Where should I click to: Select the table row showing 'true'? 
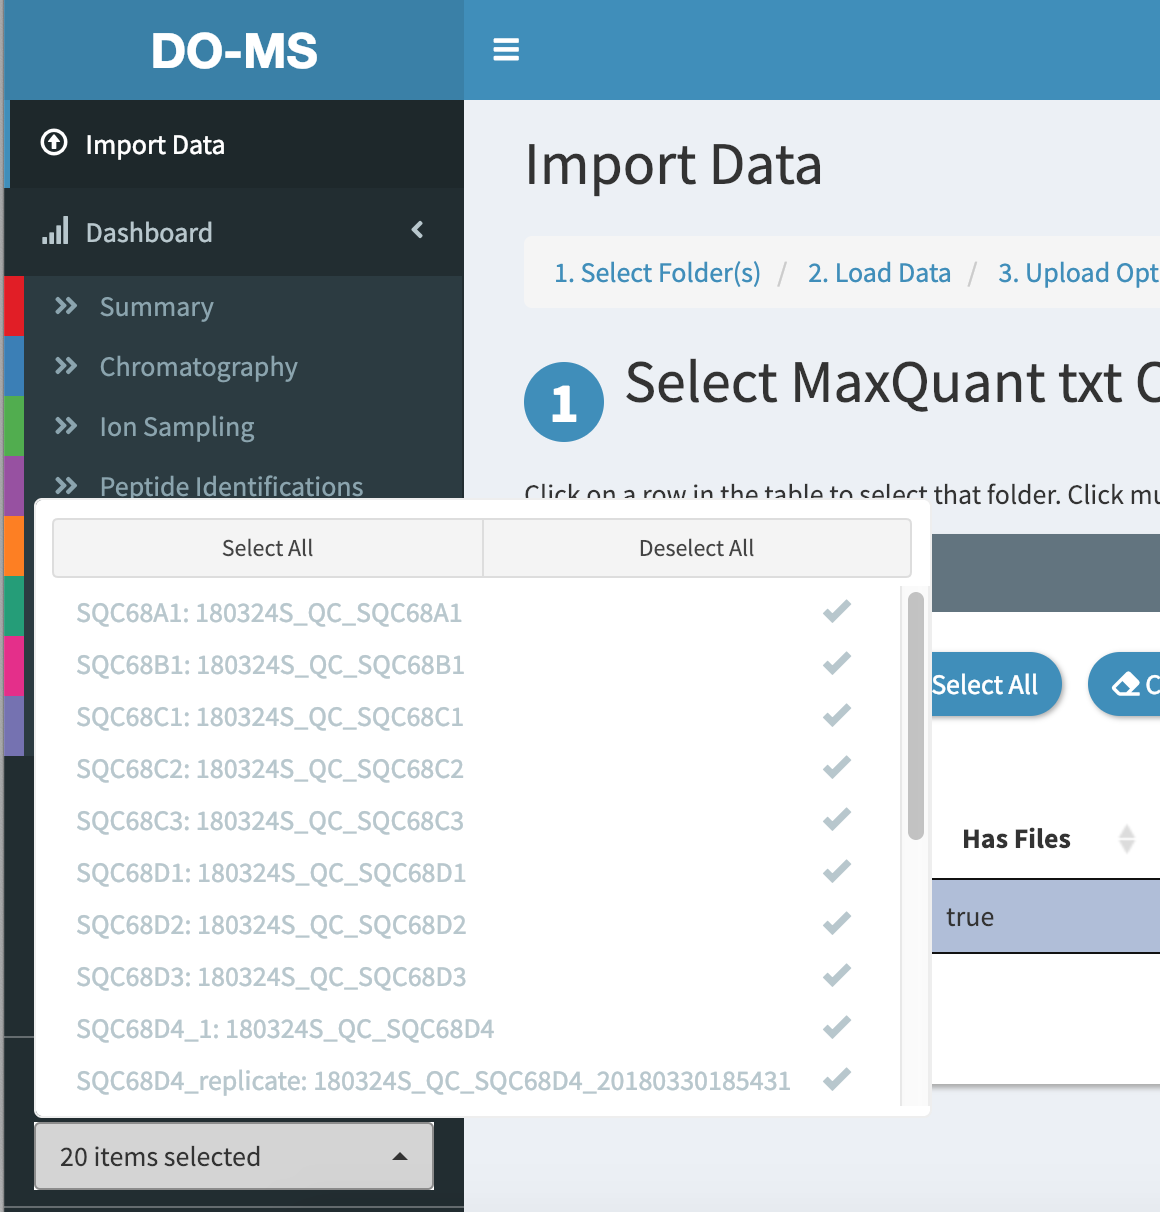[x=1046, y=916]
